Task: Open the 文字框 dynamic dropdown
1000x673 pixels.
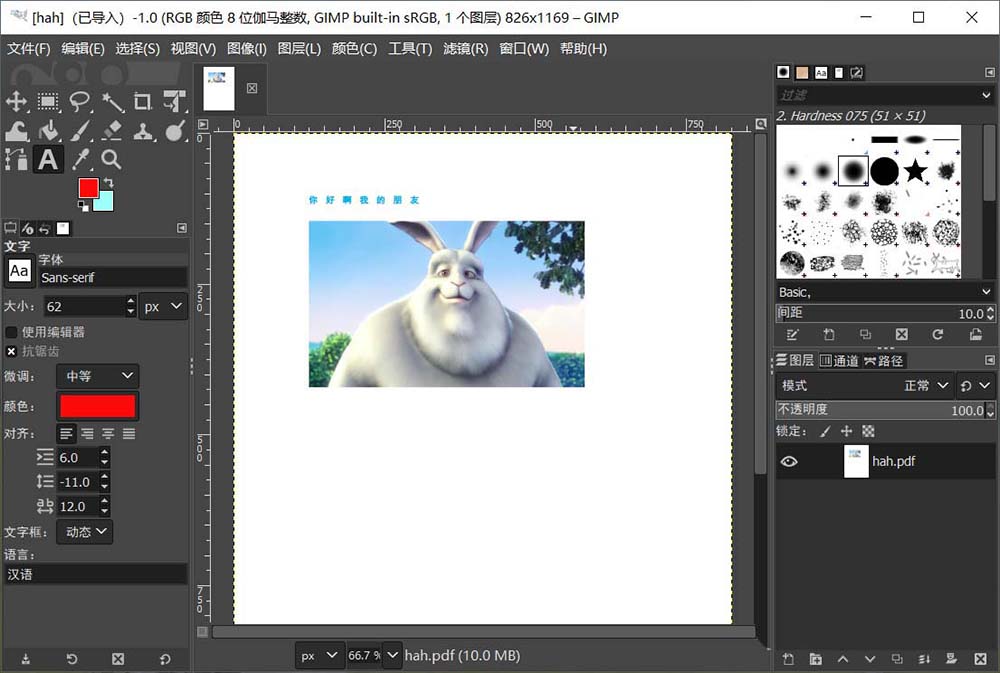Action: click(x=85, y=531)
